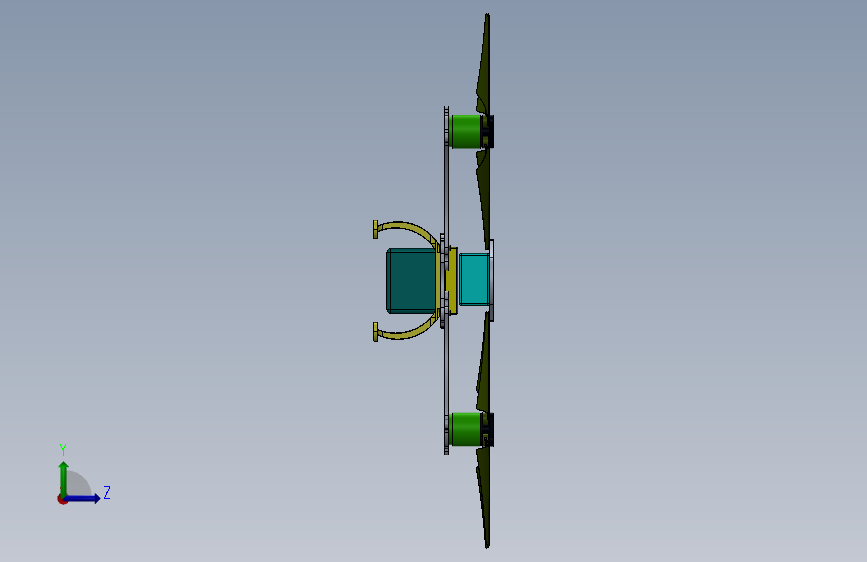Click the Y label on the triad

pos(63,450)
